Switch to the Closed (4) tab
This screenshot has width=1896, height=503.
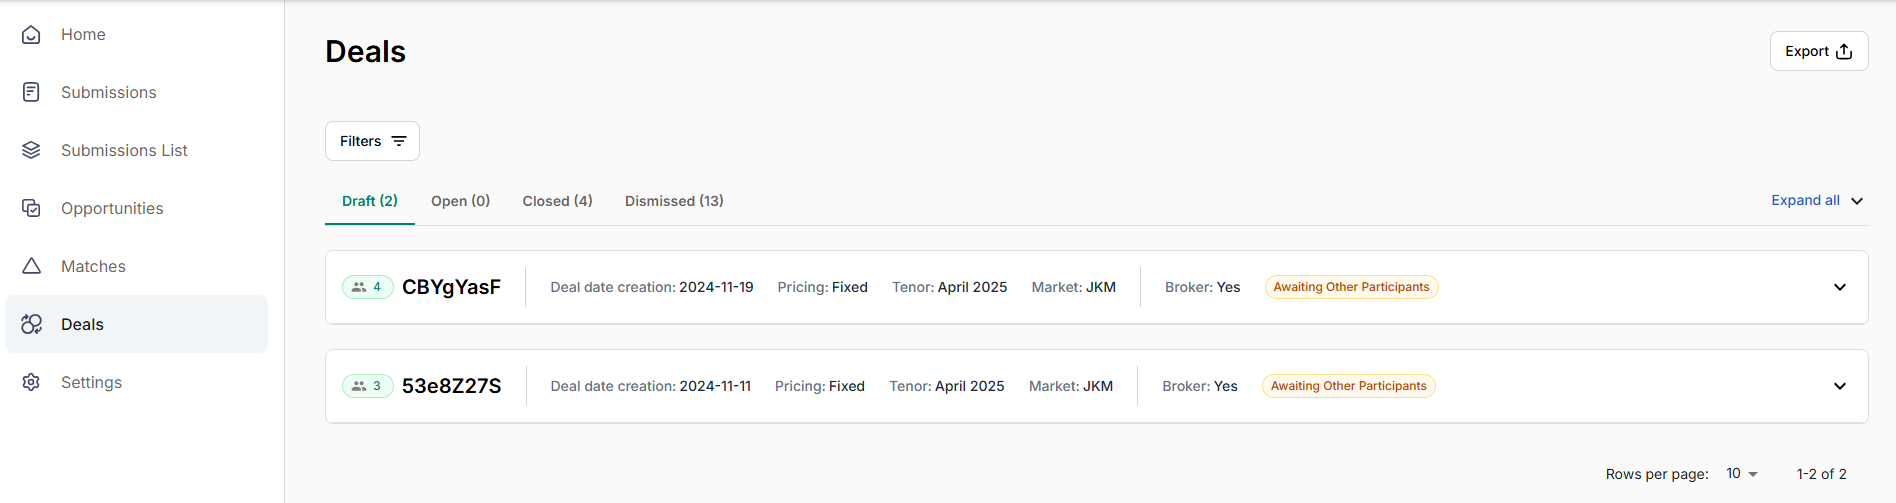tap(557, 201)
